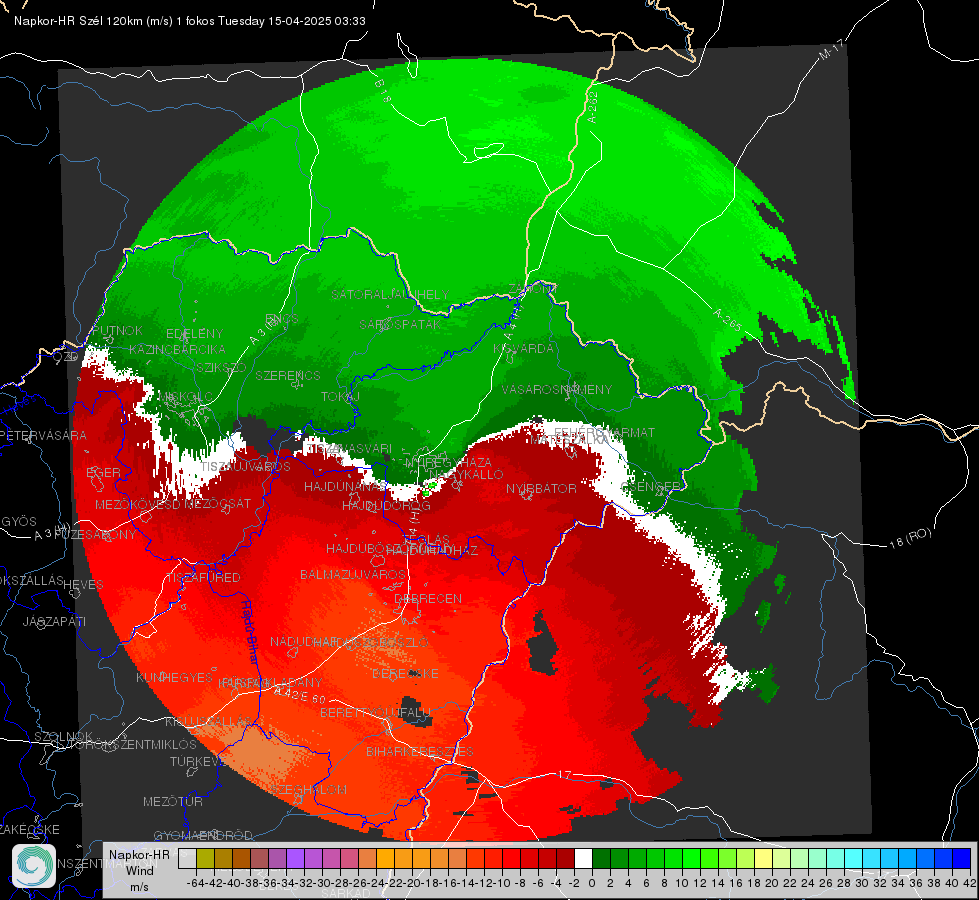
Task: Click the white swatch between -2 and 0
Action: pos(583,859)
